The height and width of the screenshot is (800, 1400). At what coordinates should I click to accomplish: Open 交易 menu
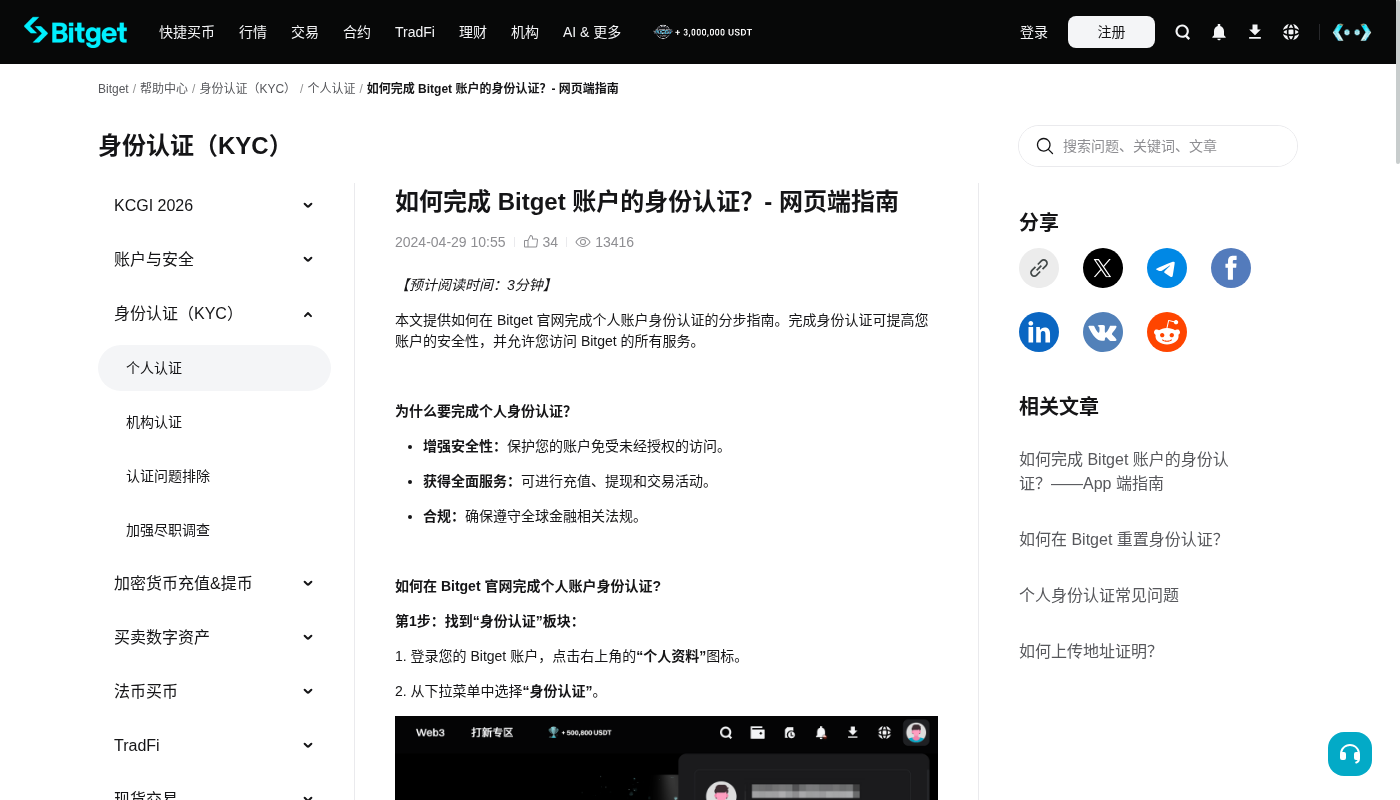pos(305,32)
